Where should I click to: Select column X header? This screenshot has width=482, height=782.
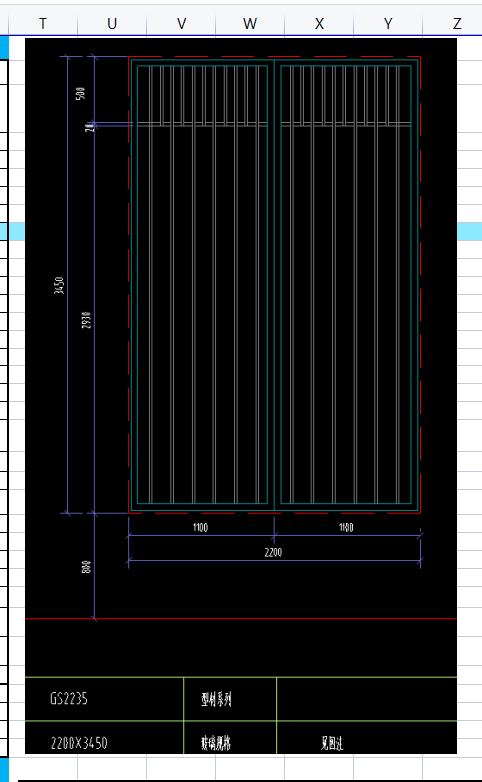(319, 23)
